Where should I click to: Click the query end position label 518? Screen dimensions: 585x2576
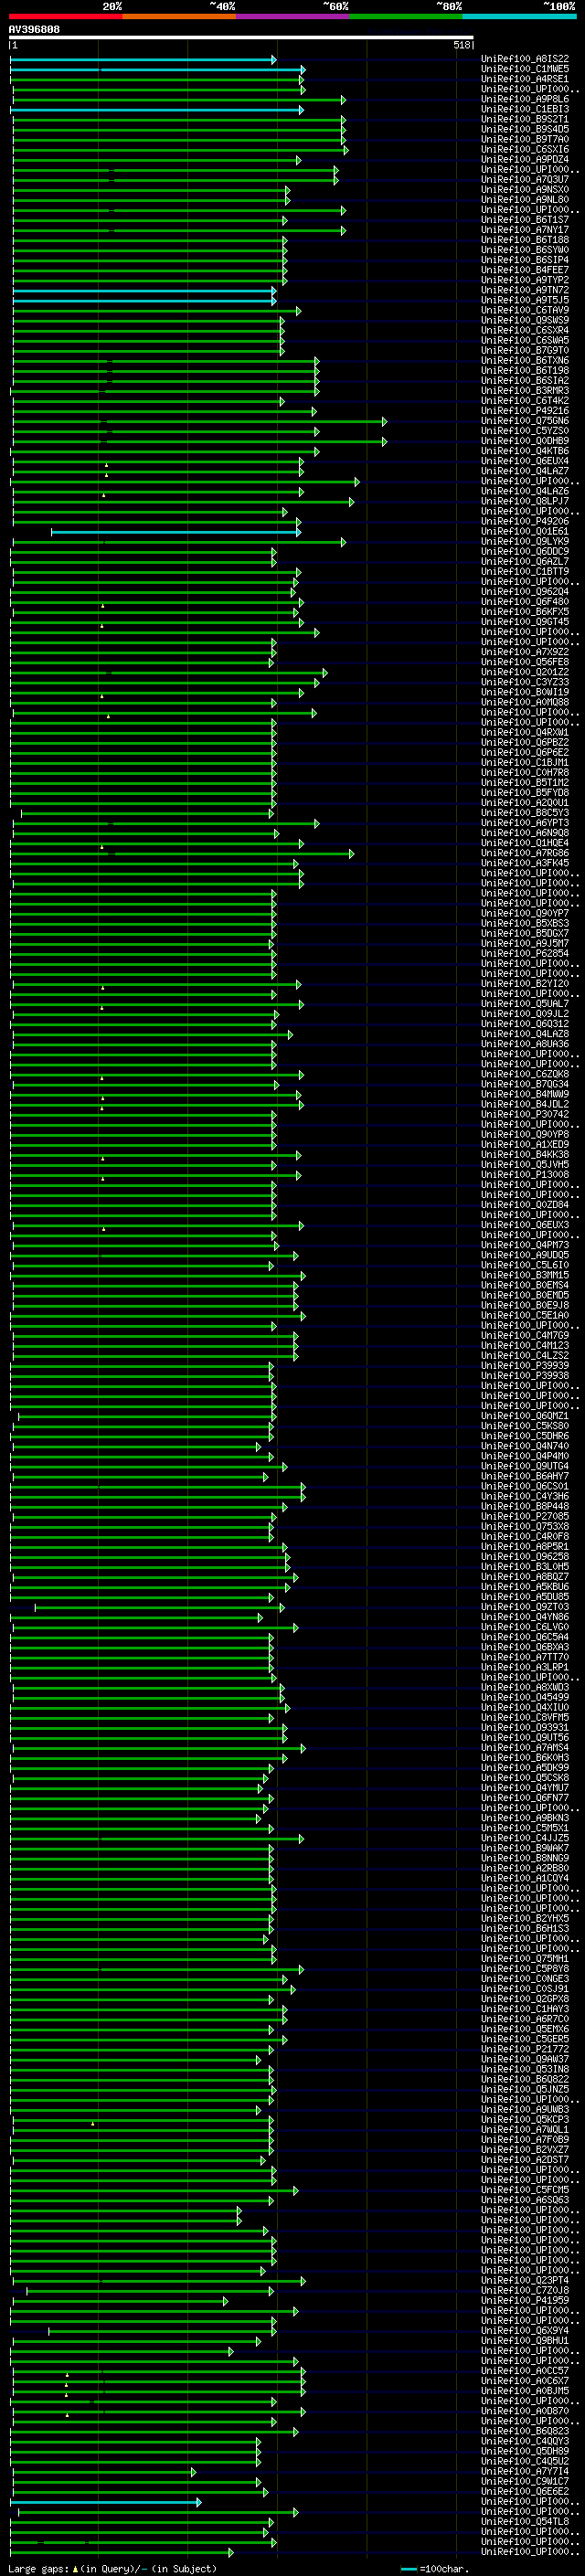click(x=461, y=45)
